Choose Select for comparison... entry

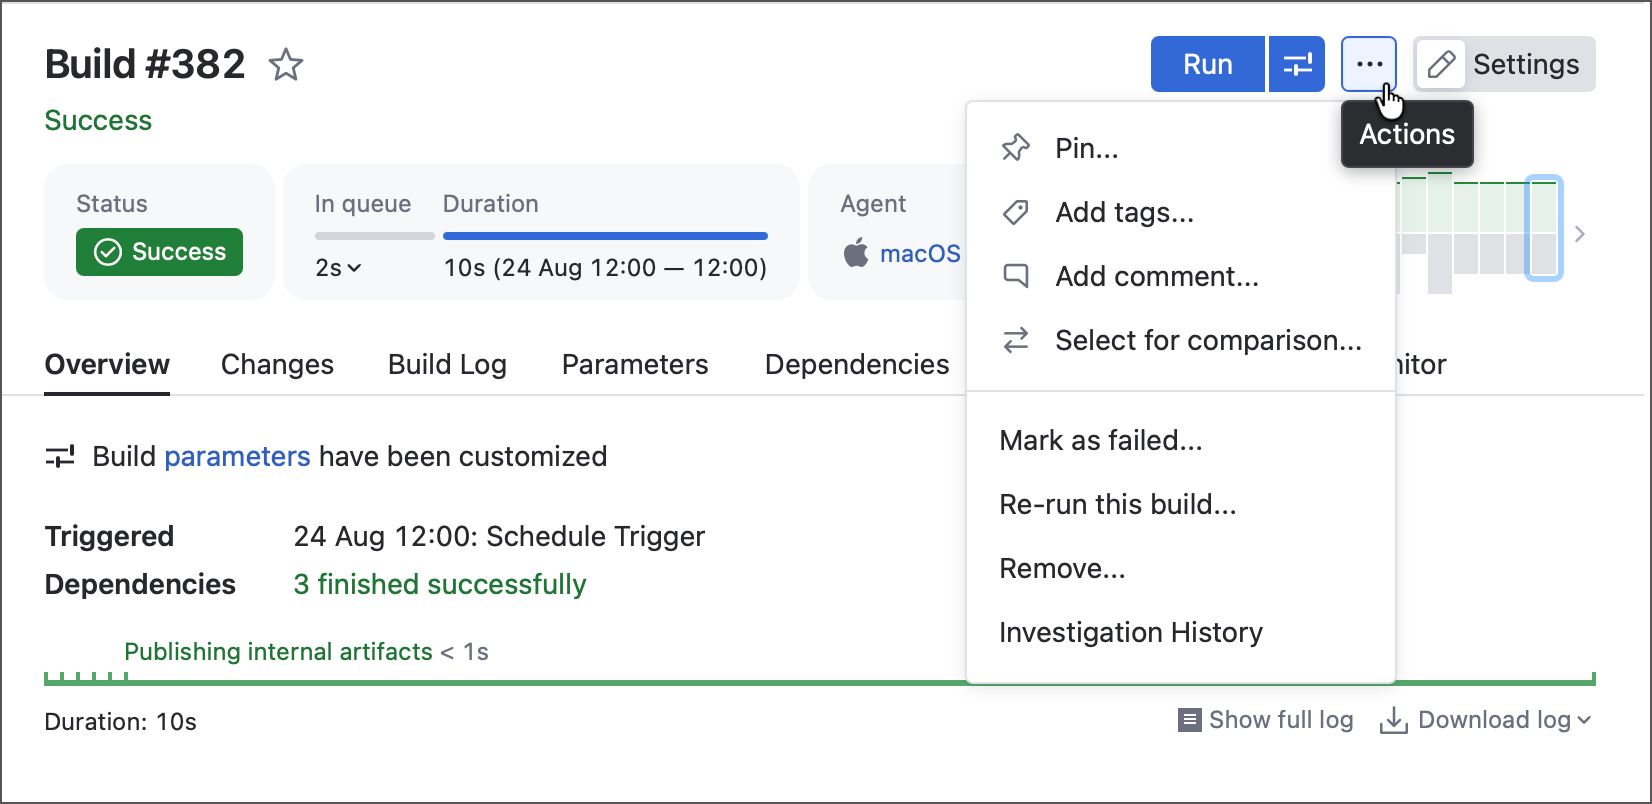(1181, 340)
